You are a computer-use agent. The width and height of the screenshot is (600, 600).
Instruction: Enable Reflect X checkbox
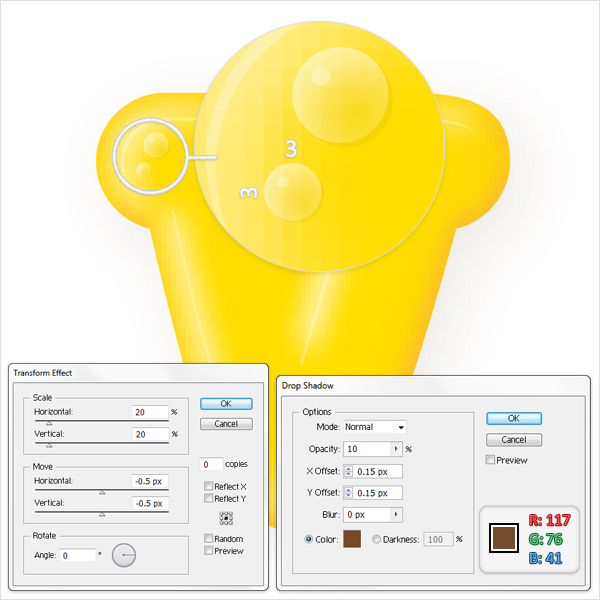209,486
